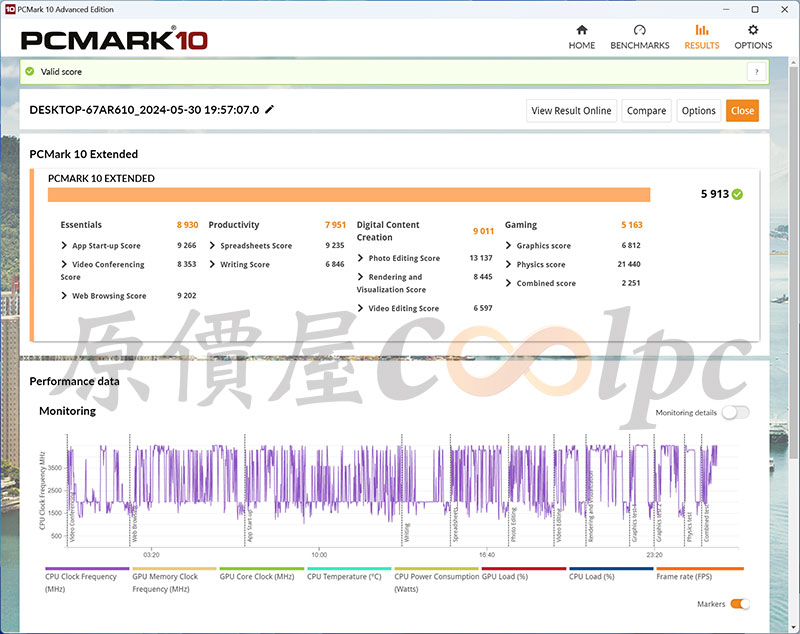Click the question mark help icon
The image size is (800, 634).
(757, 72)
